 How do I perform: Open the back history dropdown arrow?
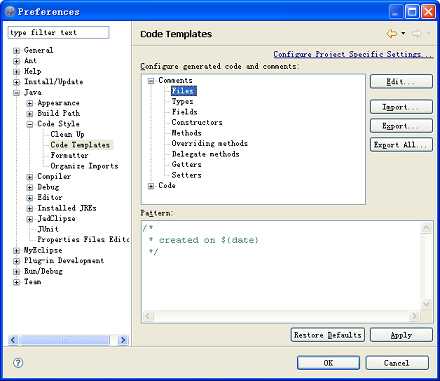coord(403,33)
